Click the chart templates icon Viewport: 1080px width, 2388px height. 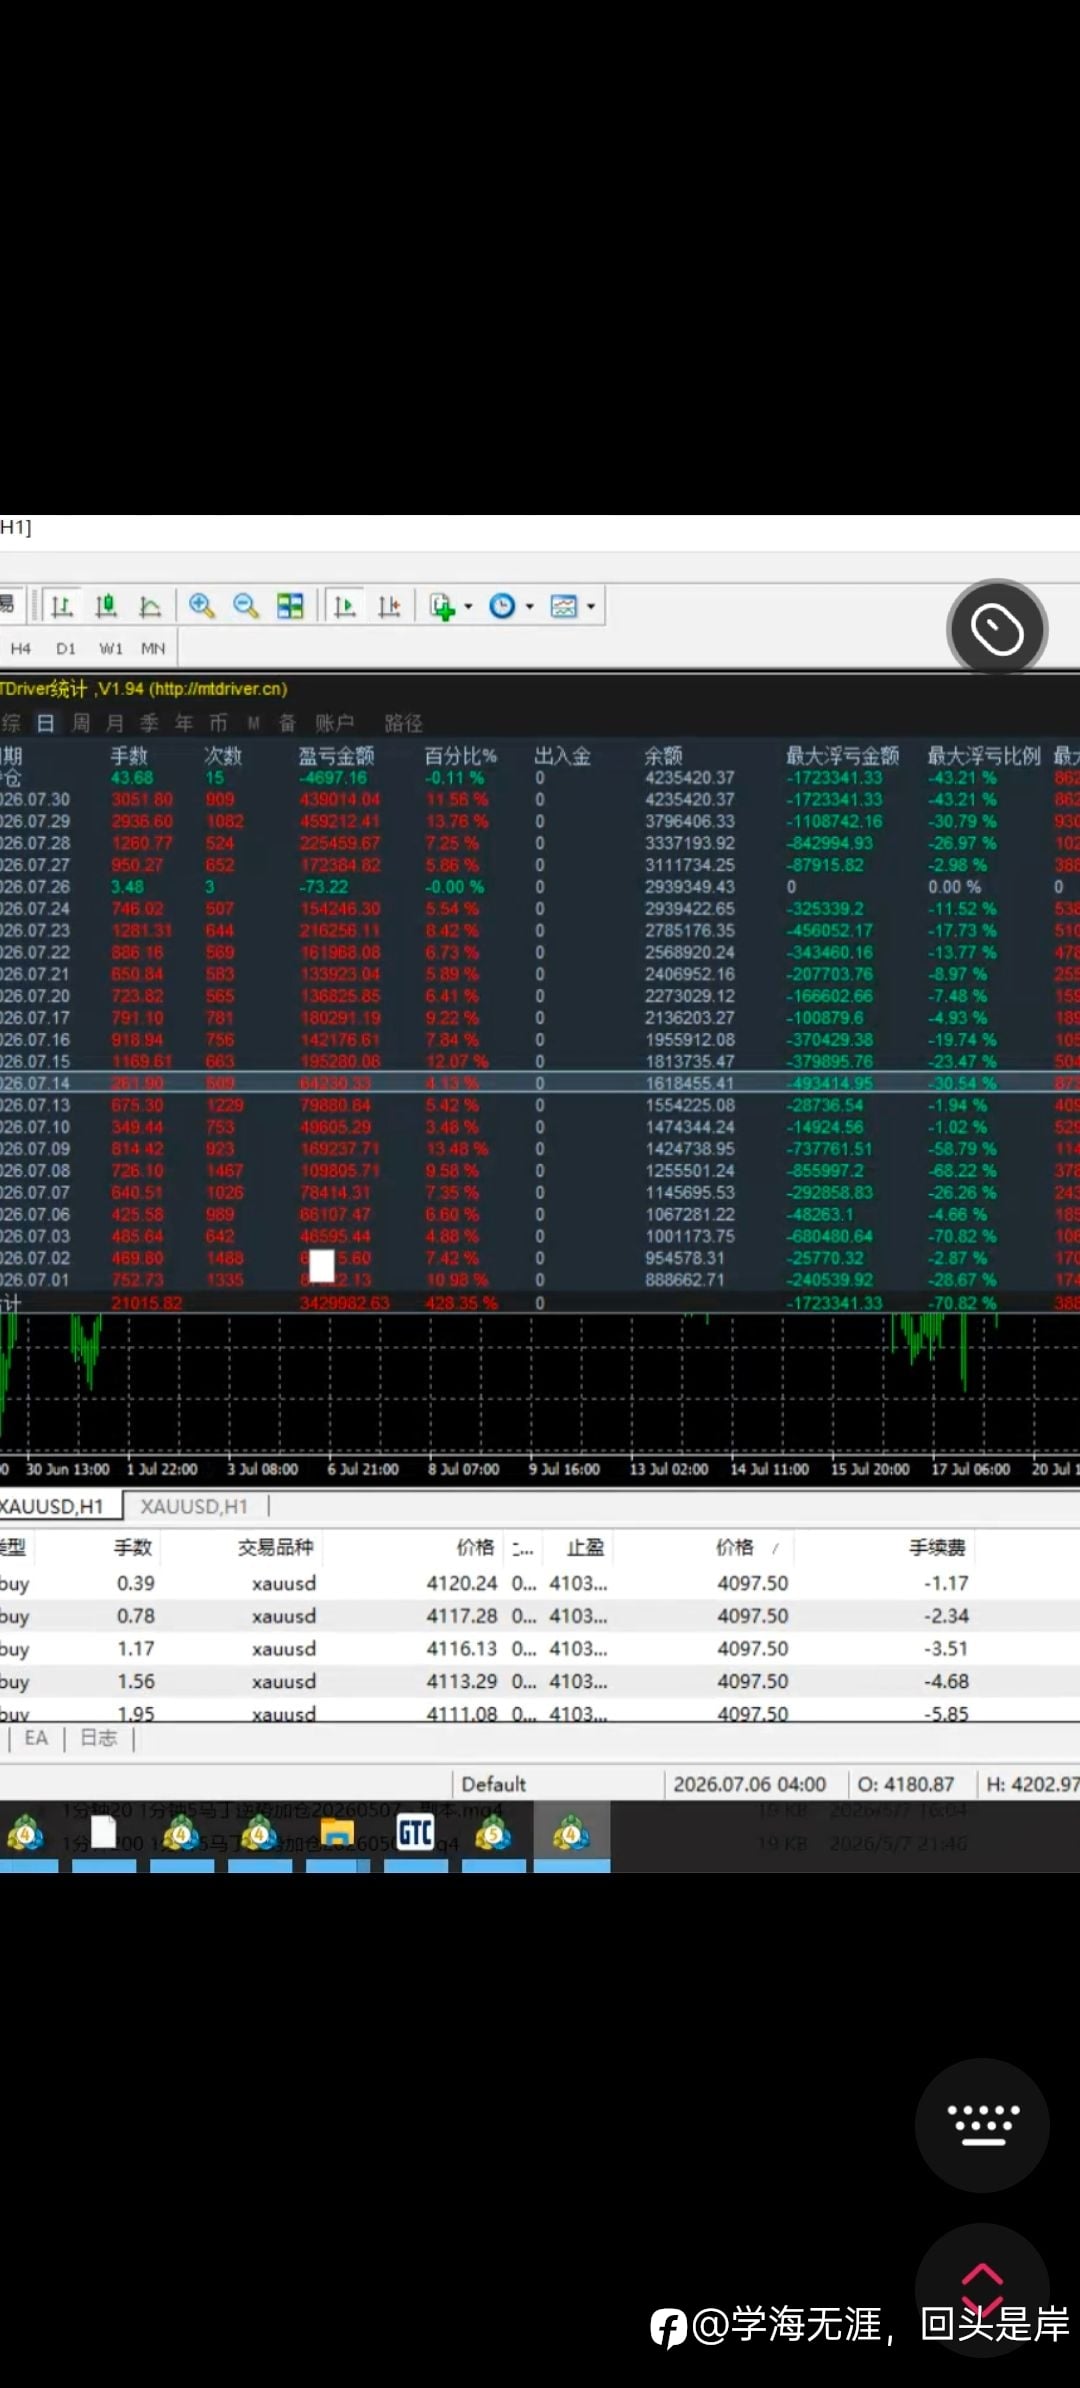564,606
